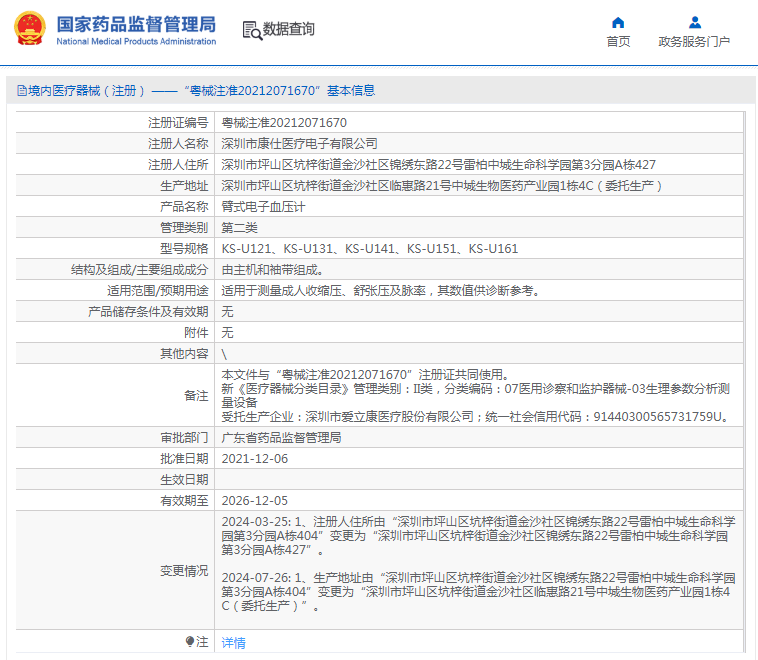The image size is (758, 660).
Task: Select the 2024-03-25 change record
Action: pos(479,536)
